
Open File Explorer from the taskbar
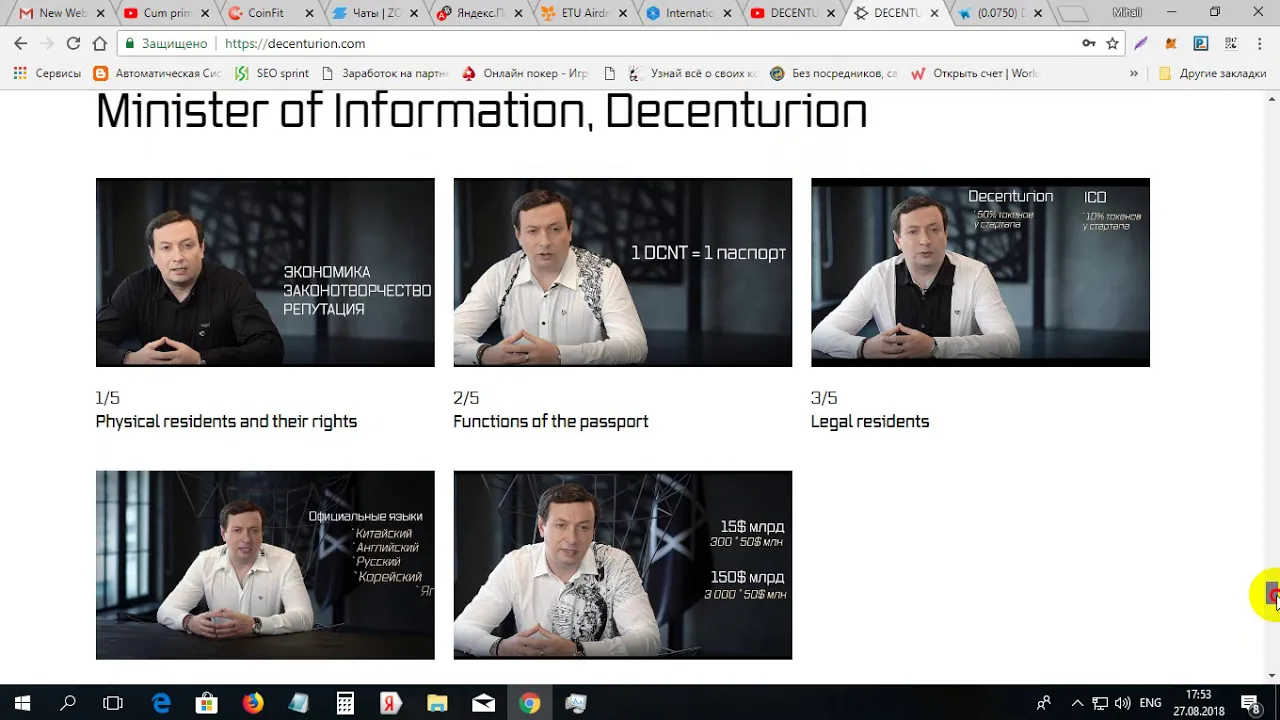pos(437,703)
